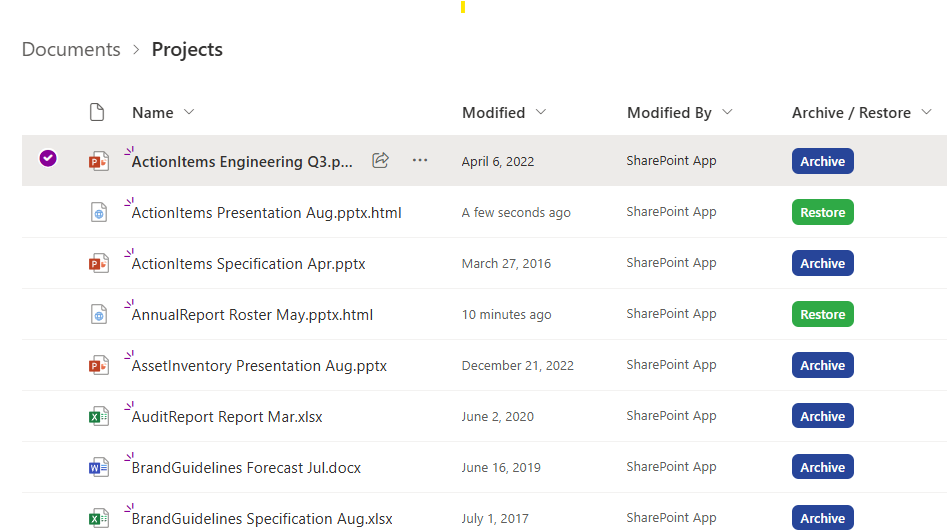The width and height of the screenshot is (947, 530).
Task: Click the file type column header icon
Action: point(97,112)
